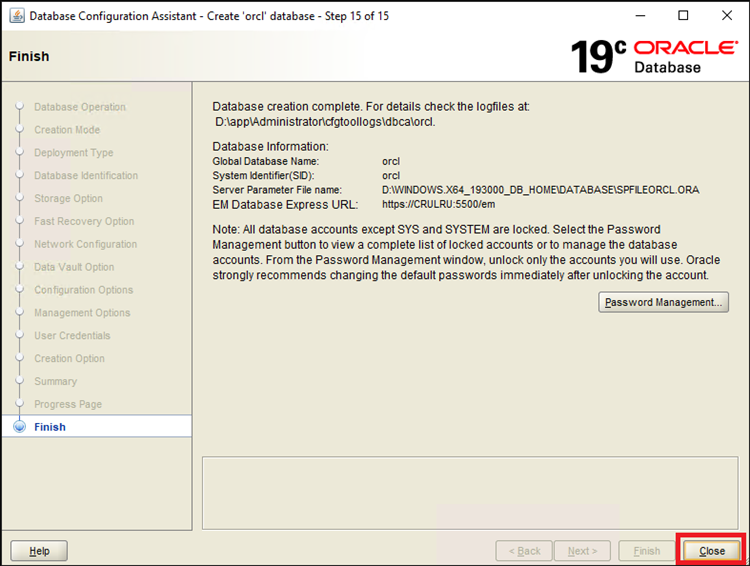Screen dimensions: 750x566
Task: Click the EM Database Express URL label
Action: pyautogui.click(x=285, y=205)
